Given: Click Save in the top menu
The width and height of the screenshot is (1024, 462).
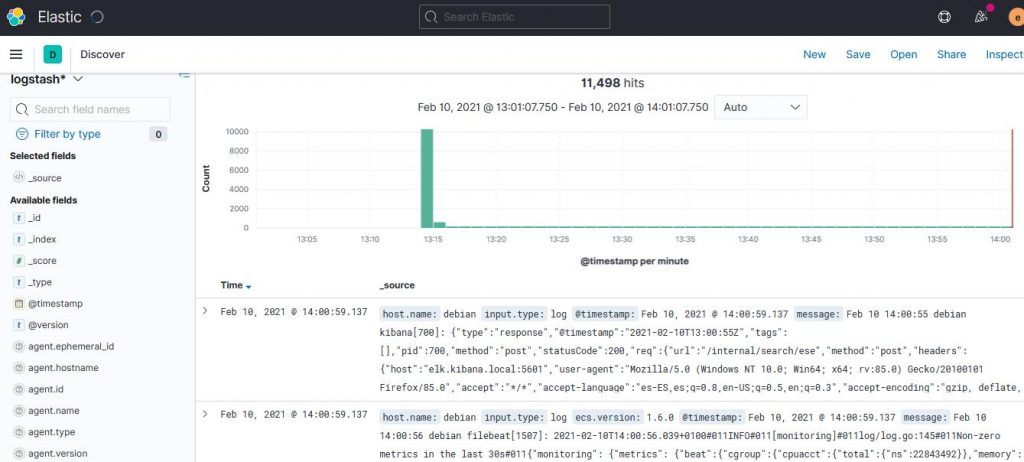Looking at the screenshot, I should [x=858, y=54].
